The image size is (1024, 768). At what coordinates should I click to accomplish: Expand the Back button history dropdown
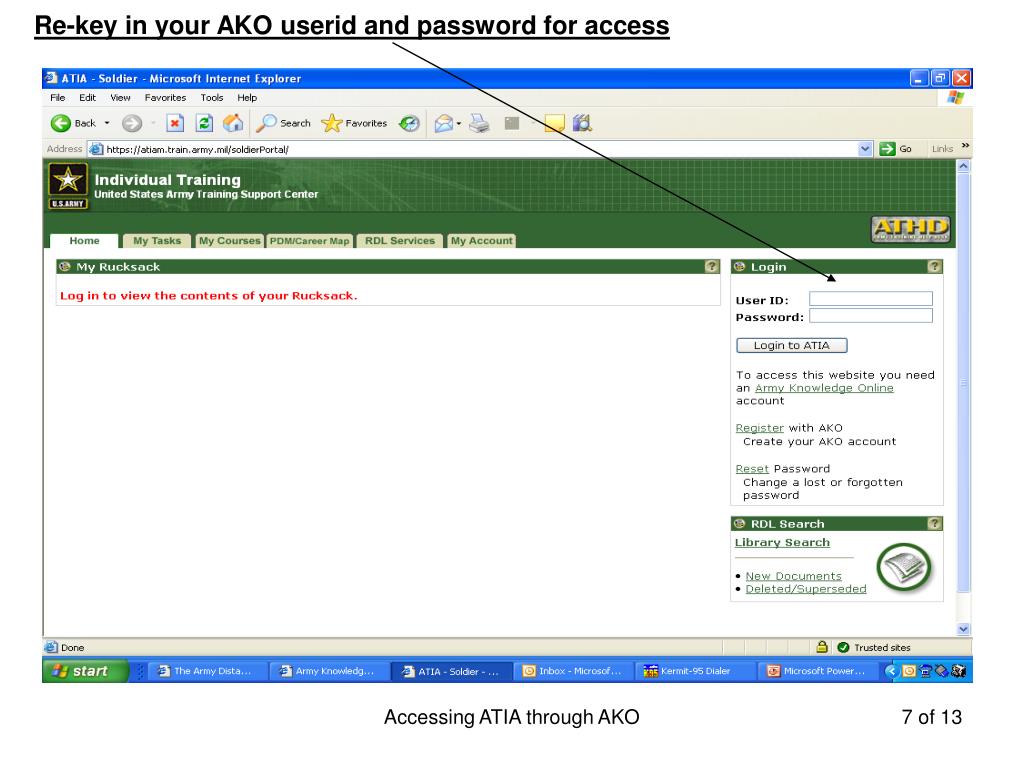[107, 123]
